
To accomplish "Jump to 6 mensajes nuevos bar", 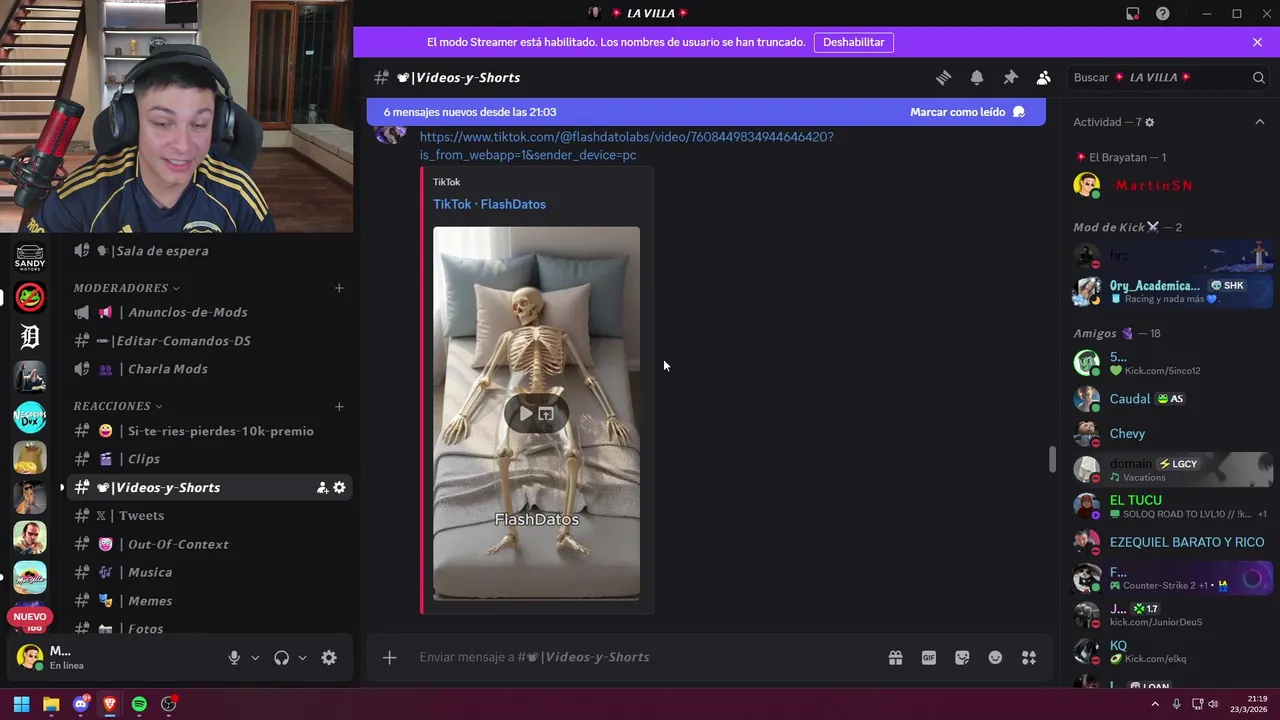I will click(x=706, y=112).
